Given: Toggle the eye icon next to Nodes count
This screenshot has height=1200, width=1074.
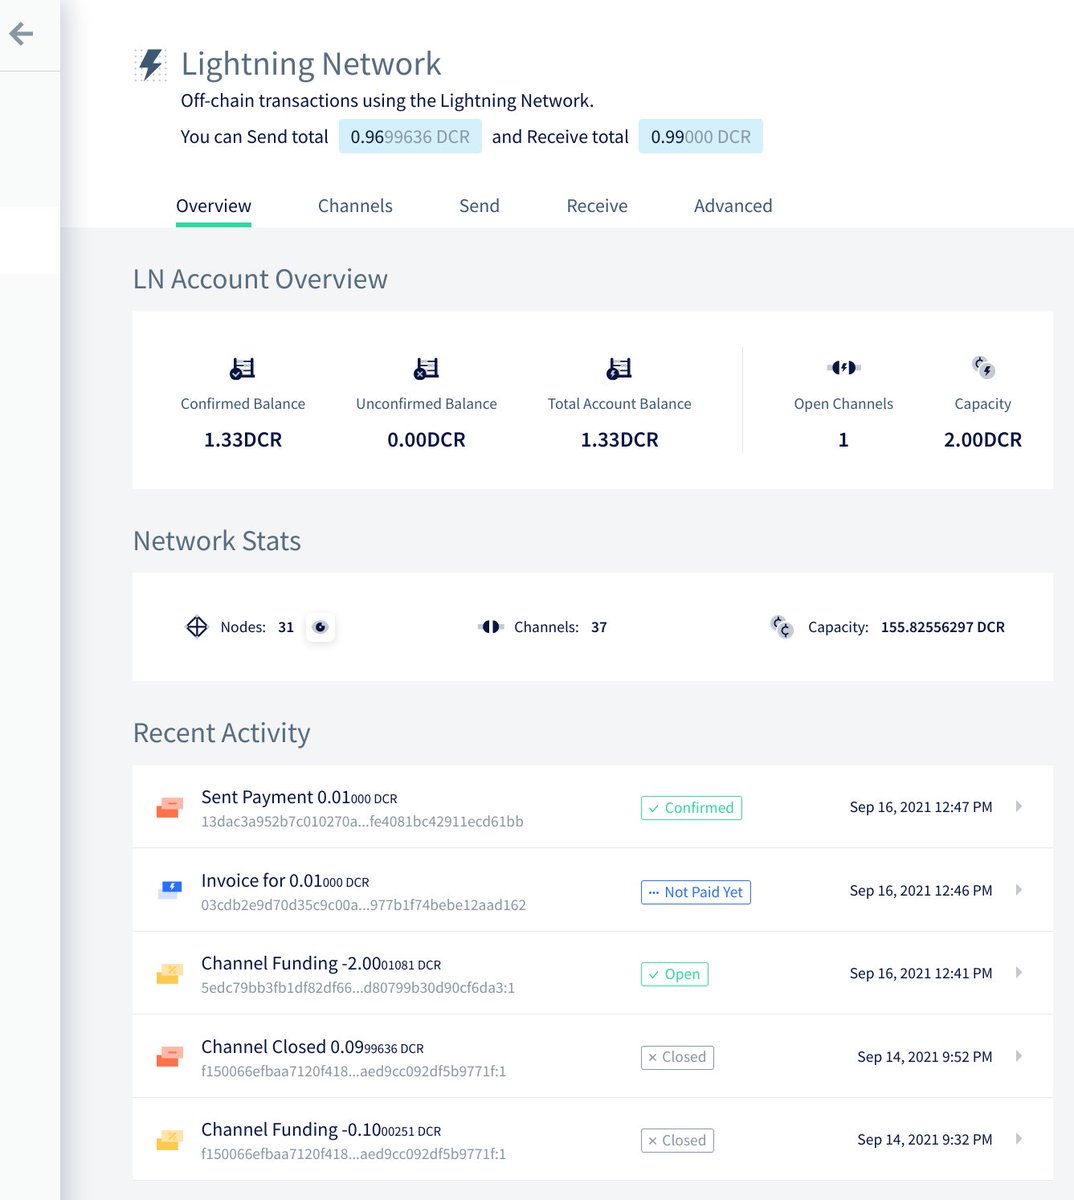Looking at the screenshot, I should (x=320, y=627).
